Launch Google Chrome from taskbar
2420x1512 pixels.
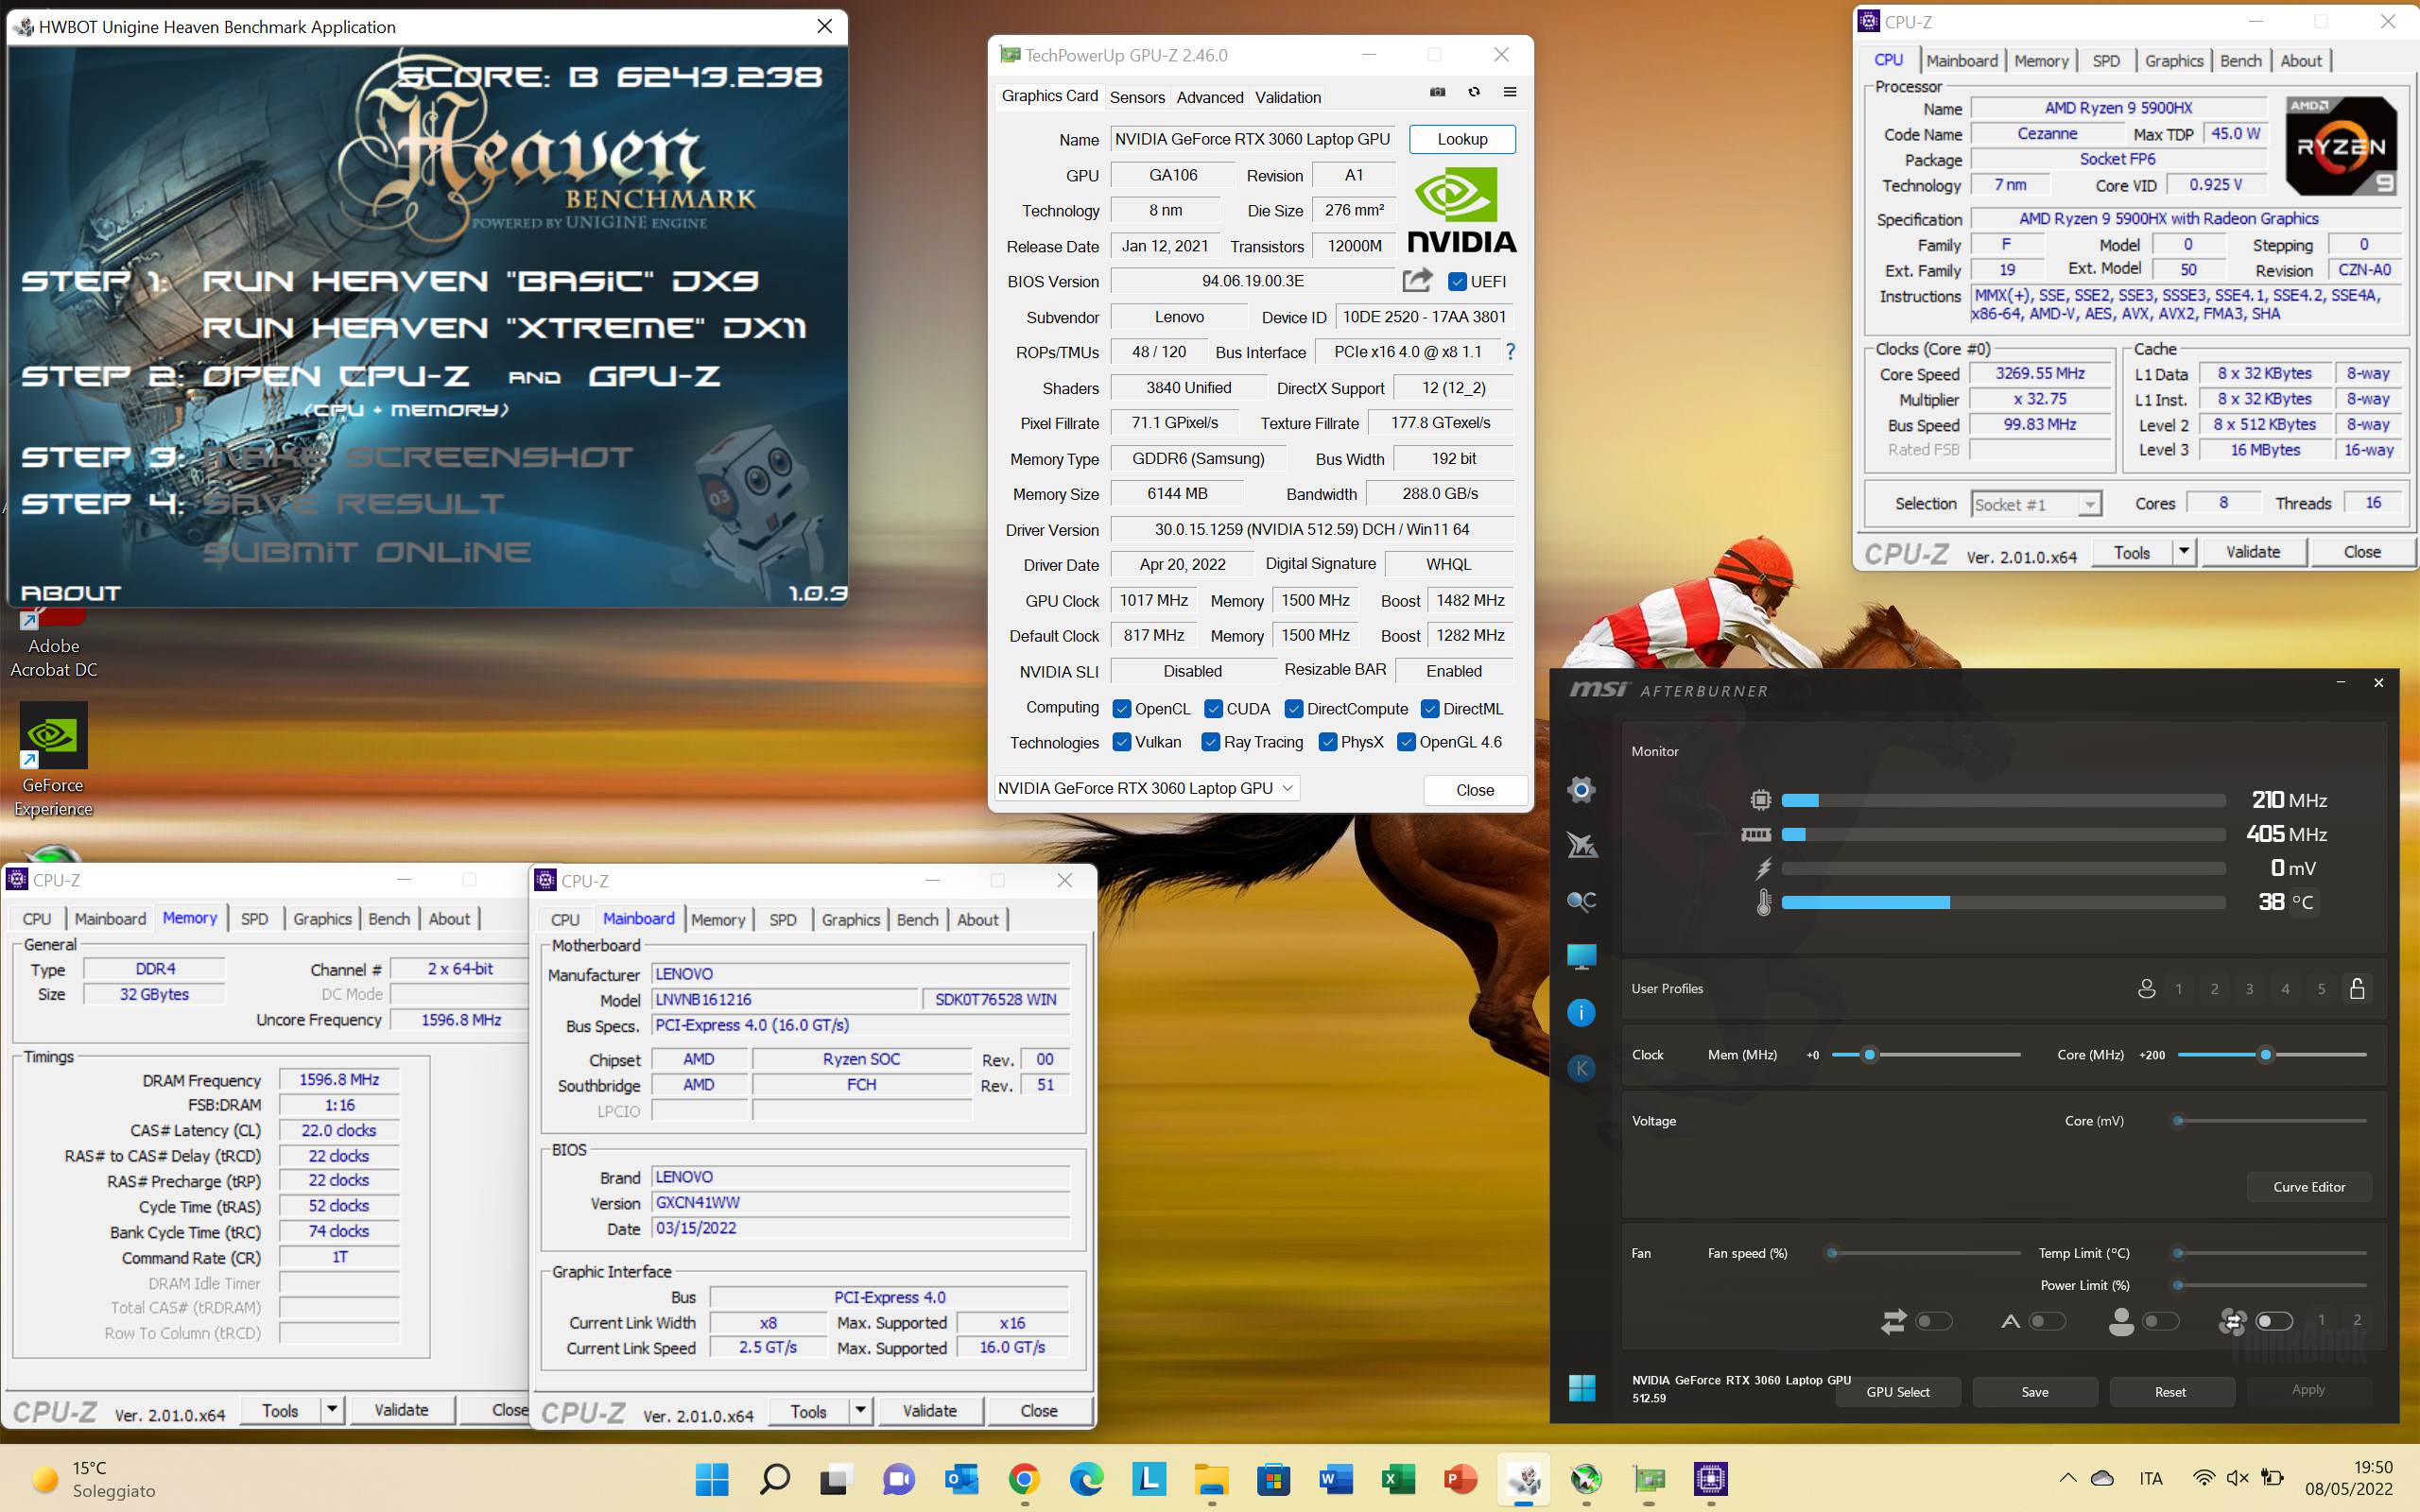tap(1024, 1478)
